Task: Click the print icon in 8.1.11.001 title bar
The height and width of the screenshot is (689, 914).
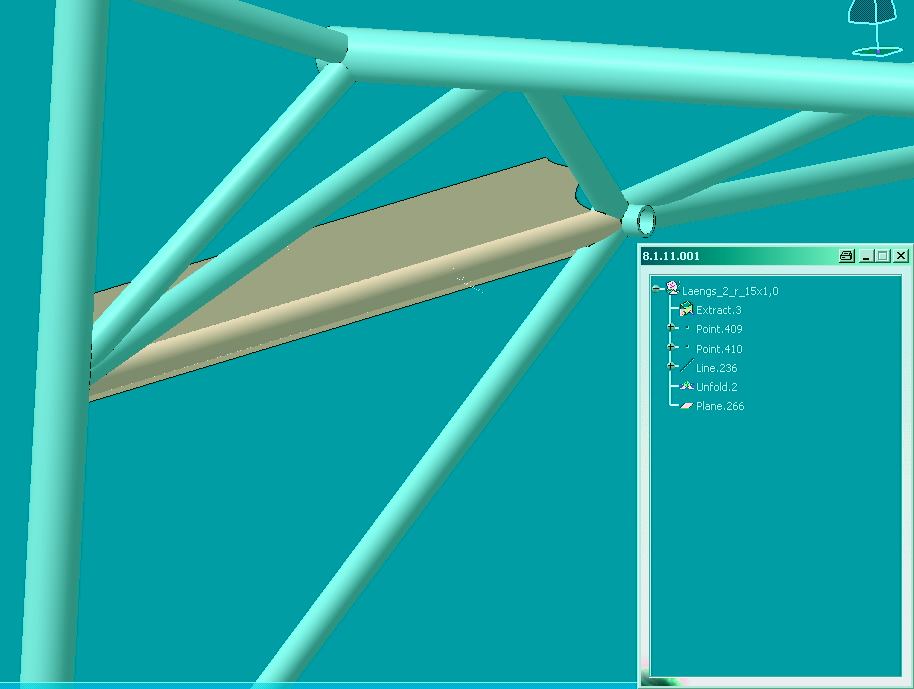Action: pyautogui.click(x=846, y=256)
